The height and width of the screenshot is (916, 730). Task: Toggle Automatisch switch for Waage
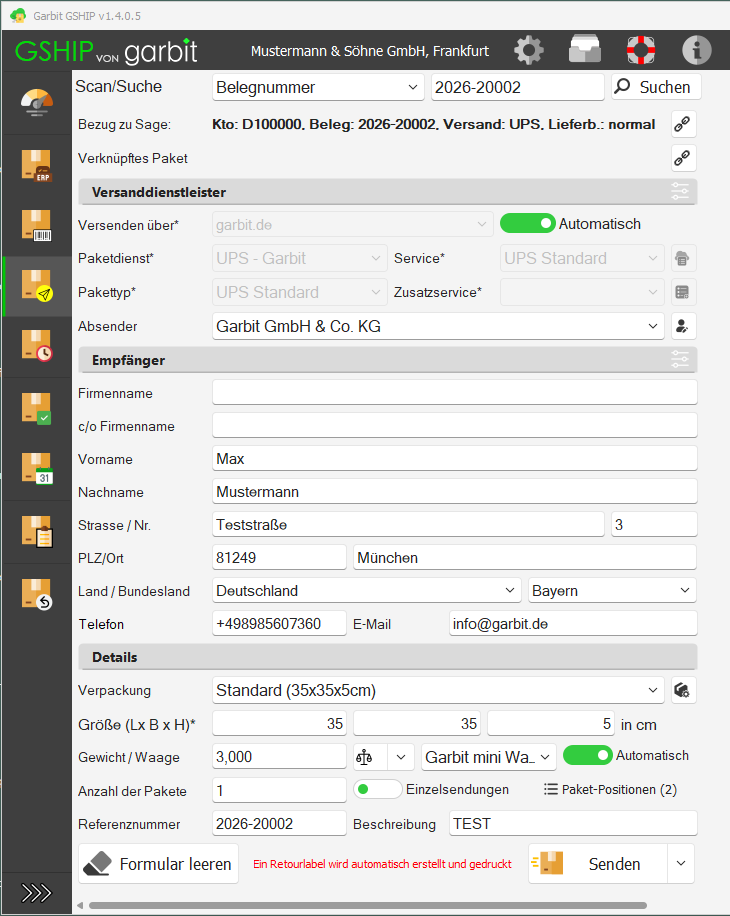588,755
